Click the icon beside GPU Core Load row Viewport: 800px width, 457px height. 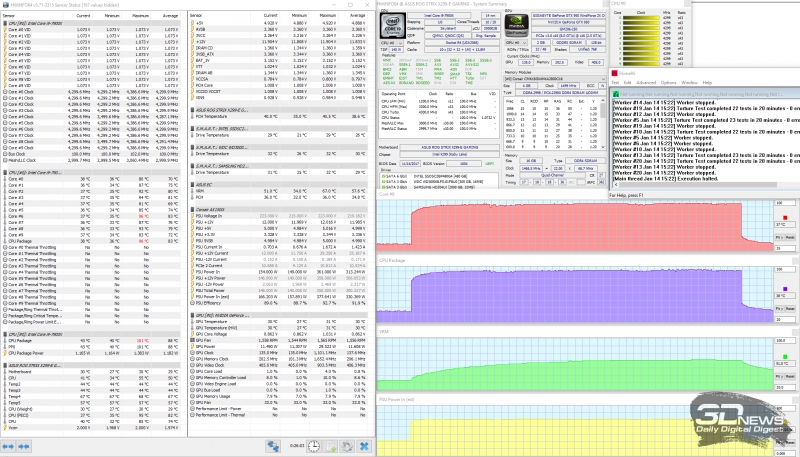click(x=192, y=371)
